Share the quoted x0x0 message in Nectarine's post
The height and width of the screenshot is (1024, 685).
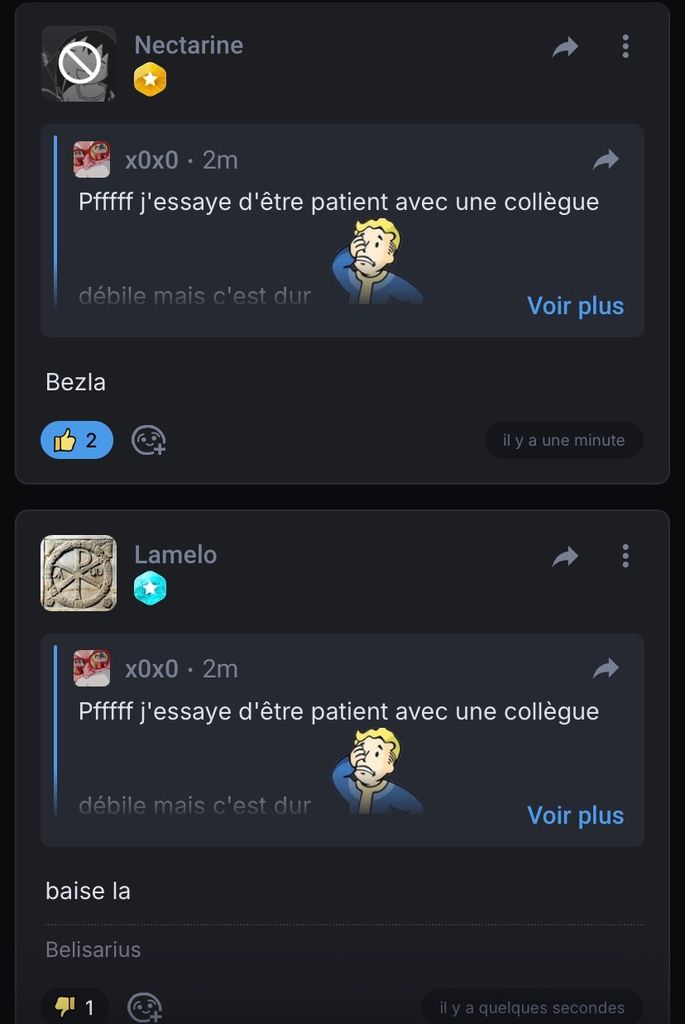[606, 160]
